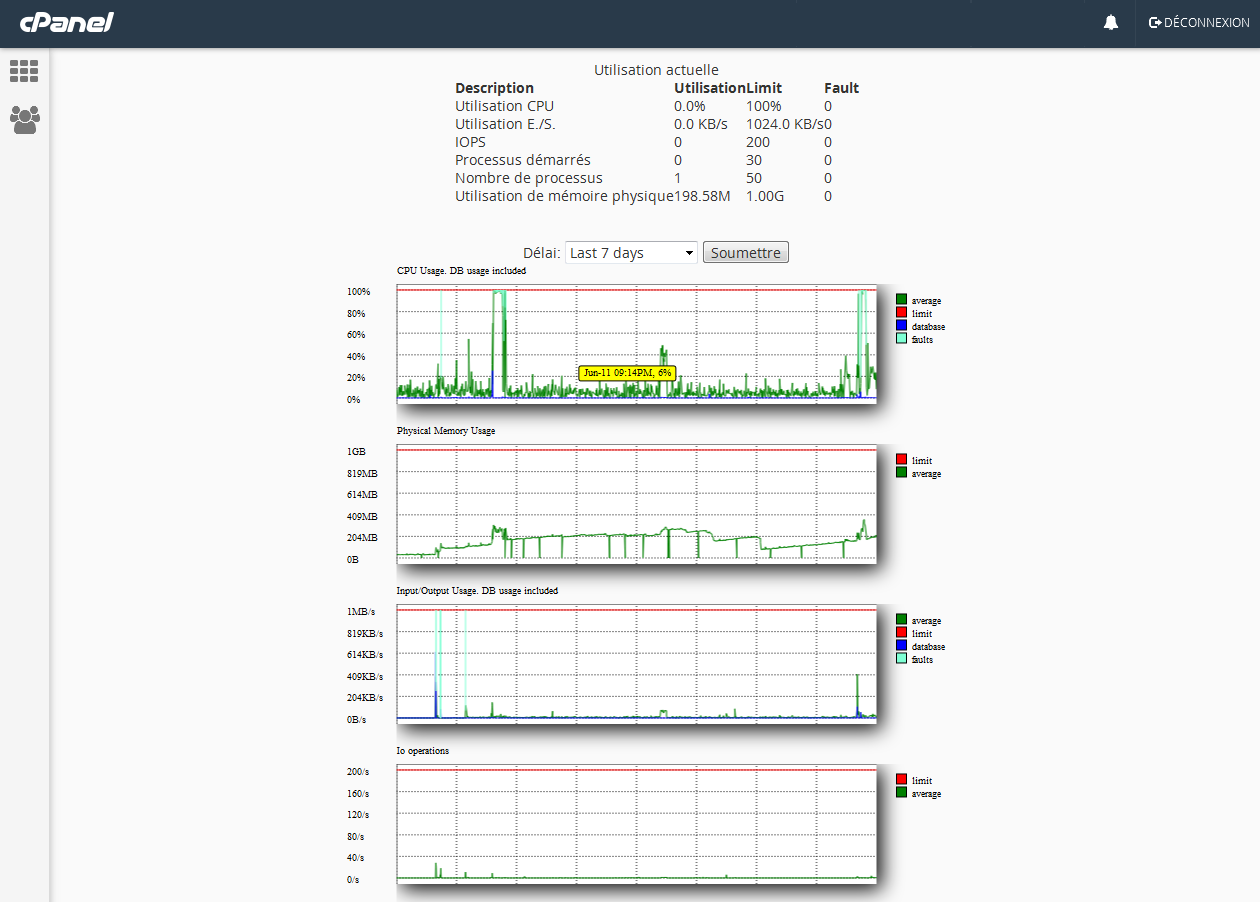Open the Délai time range dropdown
This screenshot has height=902, width=1260.
coord(632,253)
